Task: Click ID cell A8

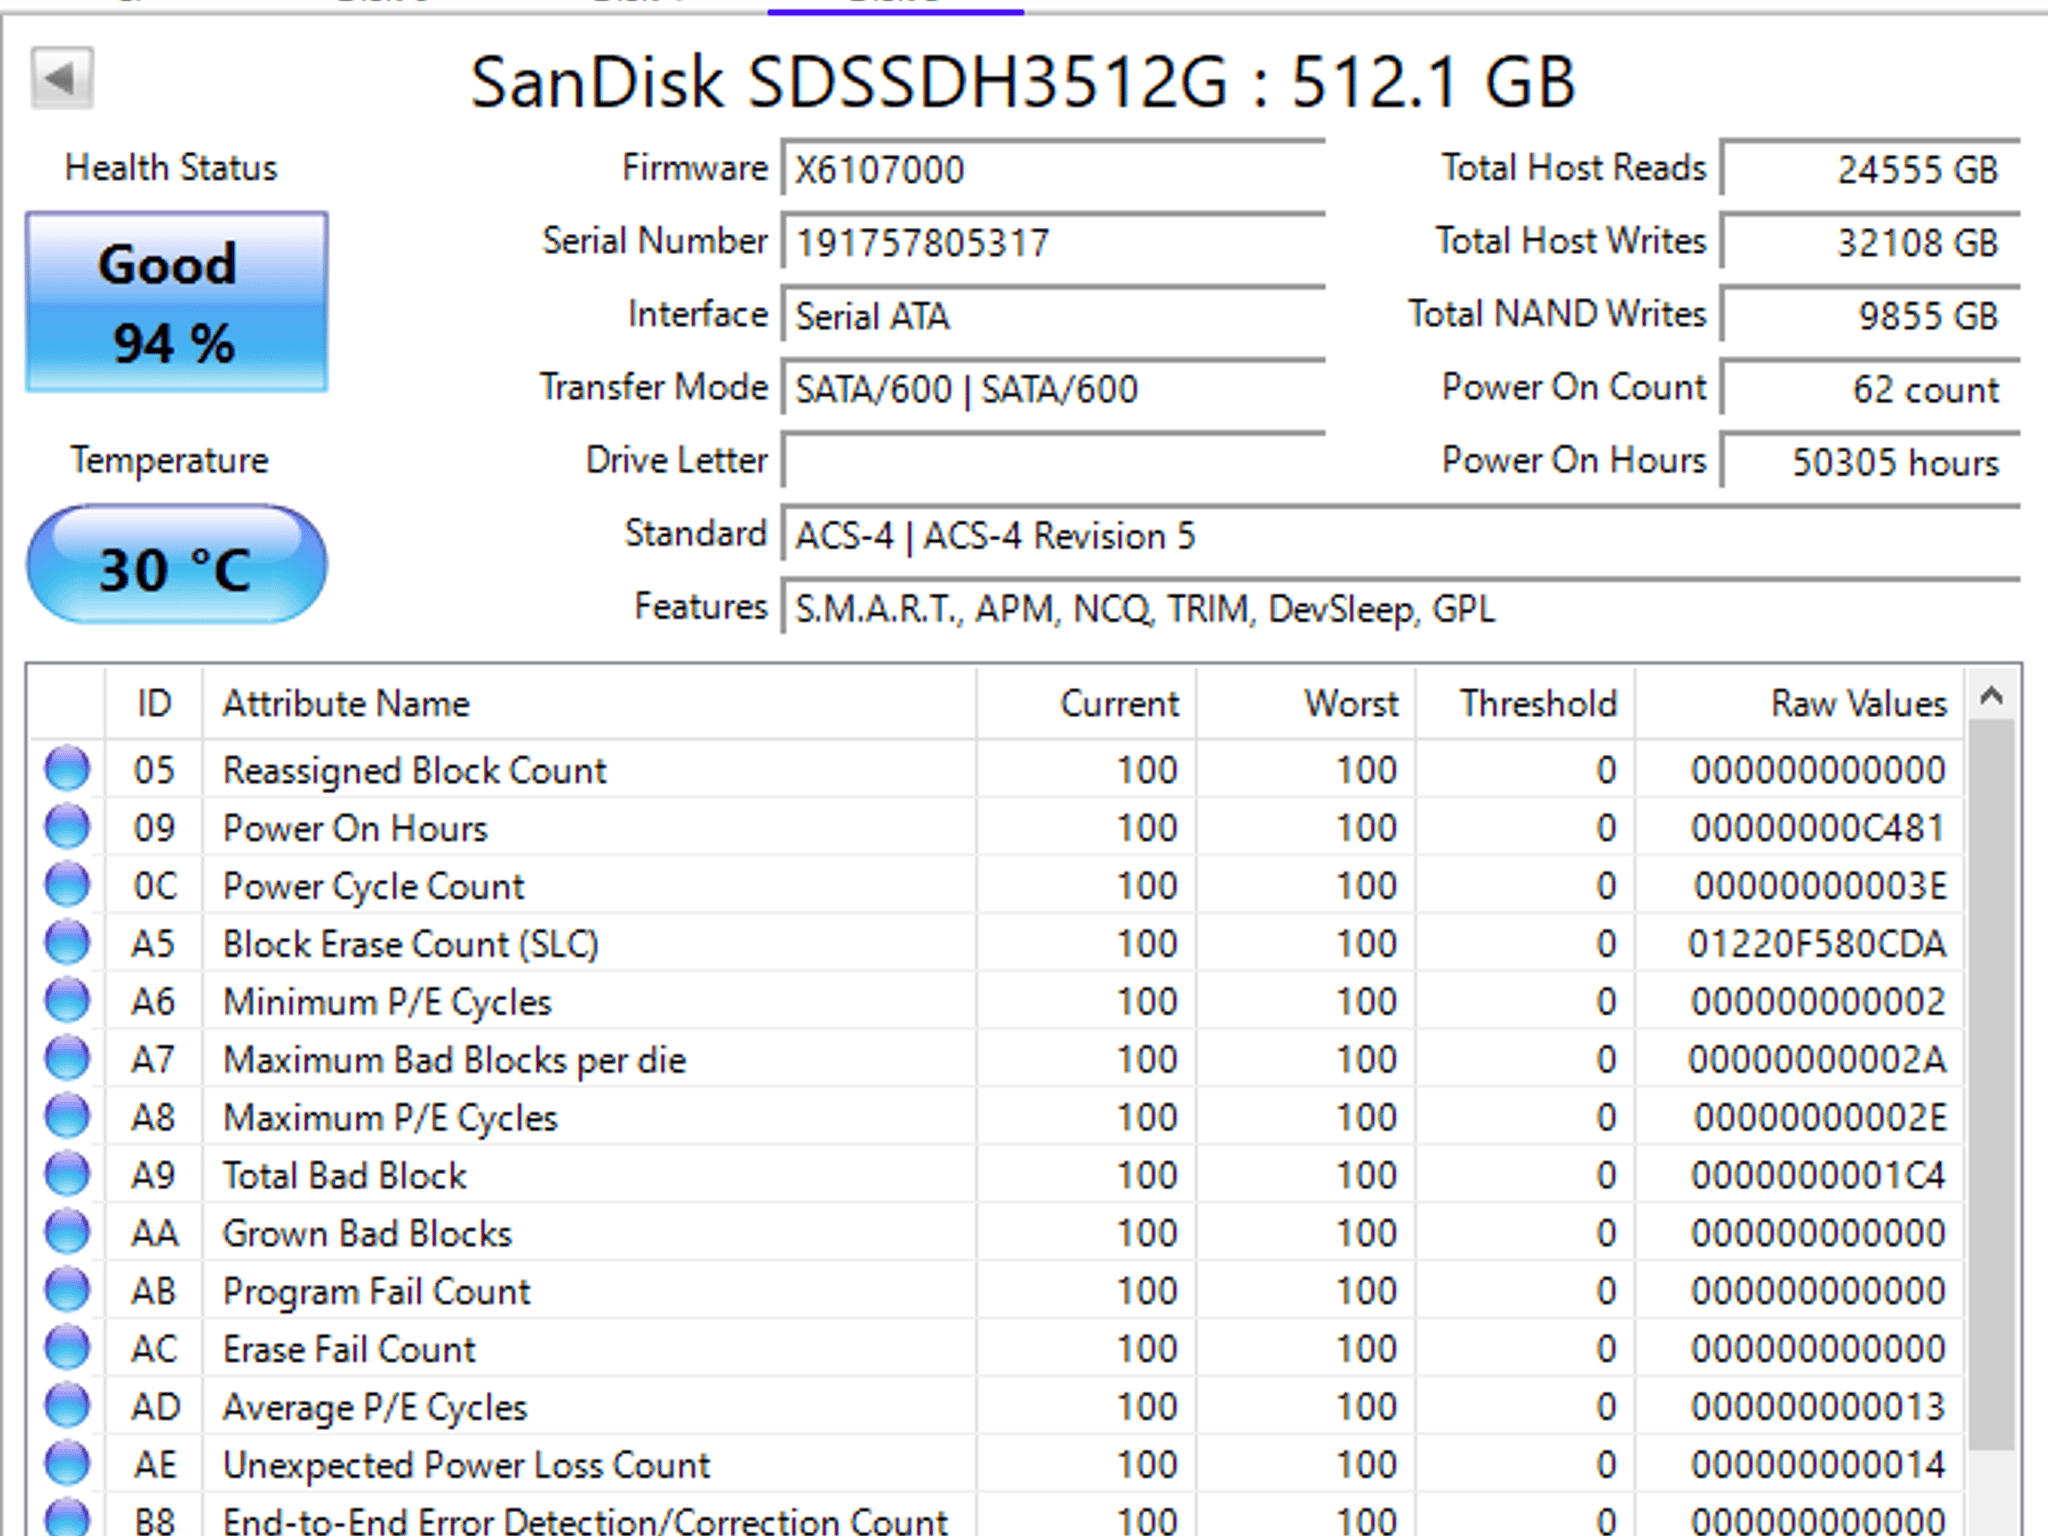Action: [x=154, y=1117]
